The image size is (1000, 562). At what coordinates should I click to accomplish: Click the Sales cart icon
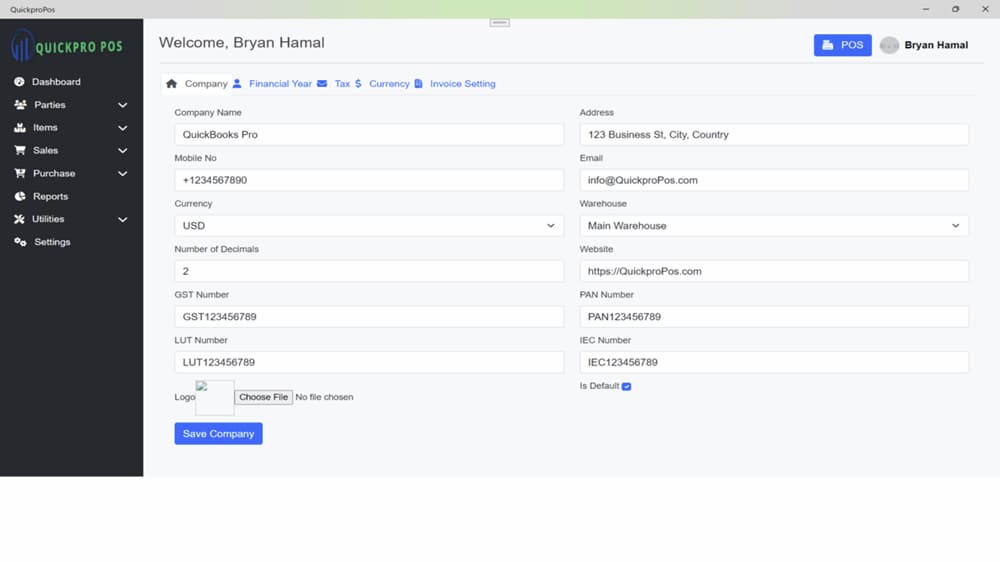point(20,151)
